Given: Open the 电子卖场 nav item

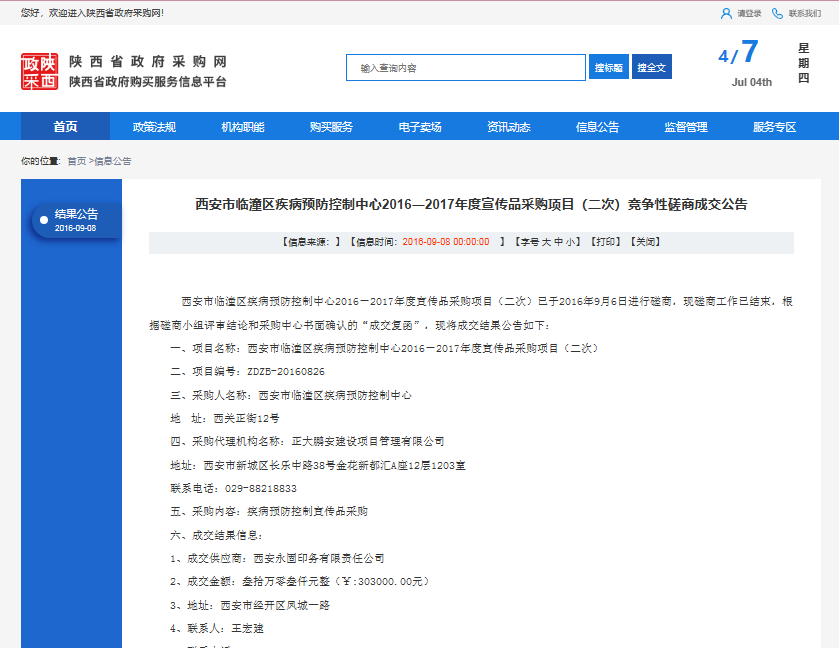Looking at the screenshot, I should [420, 127].
